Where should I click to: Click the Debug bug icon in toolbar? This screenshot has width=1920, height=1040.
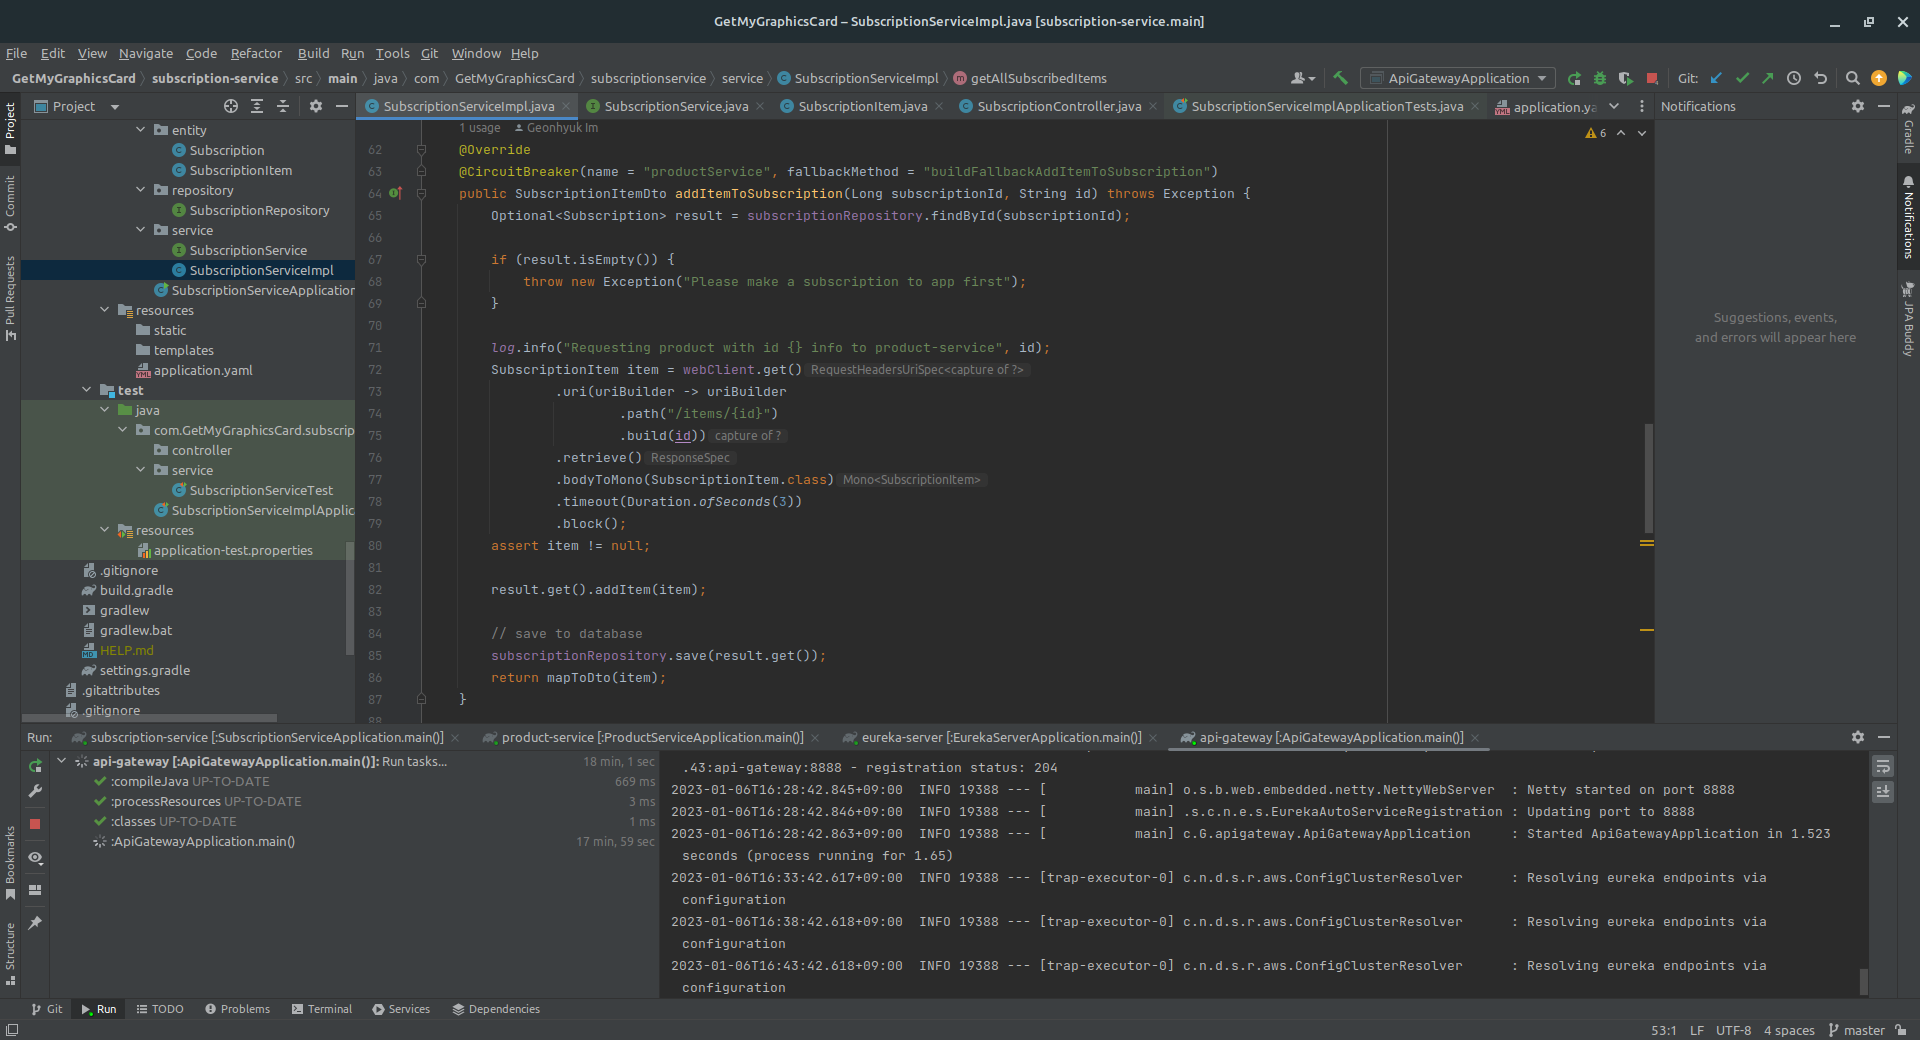[1599, 78]
